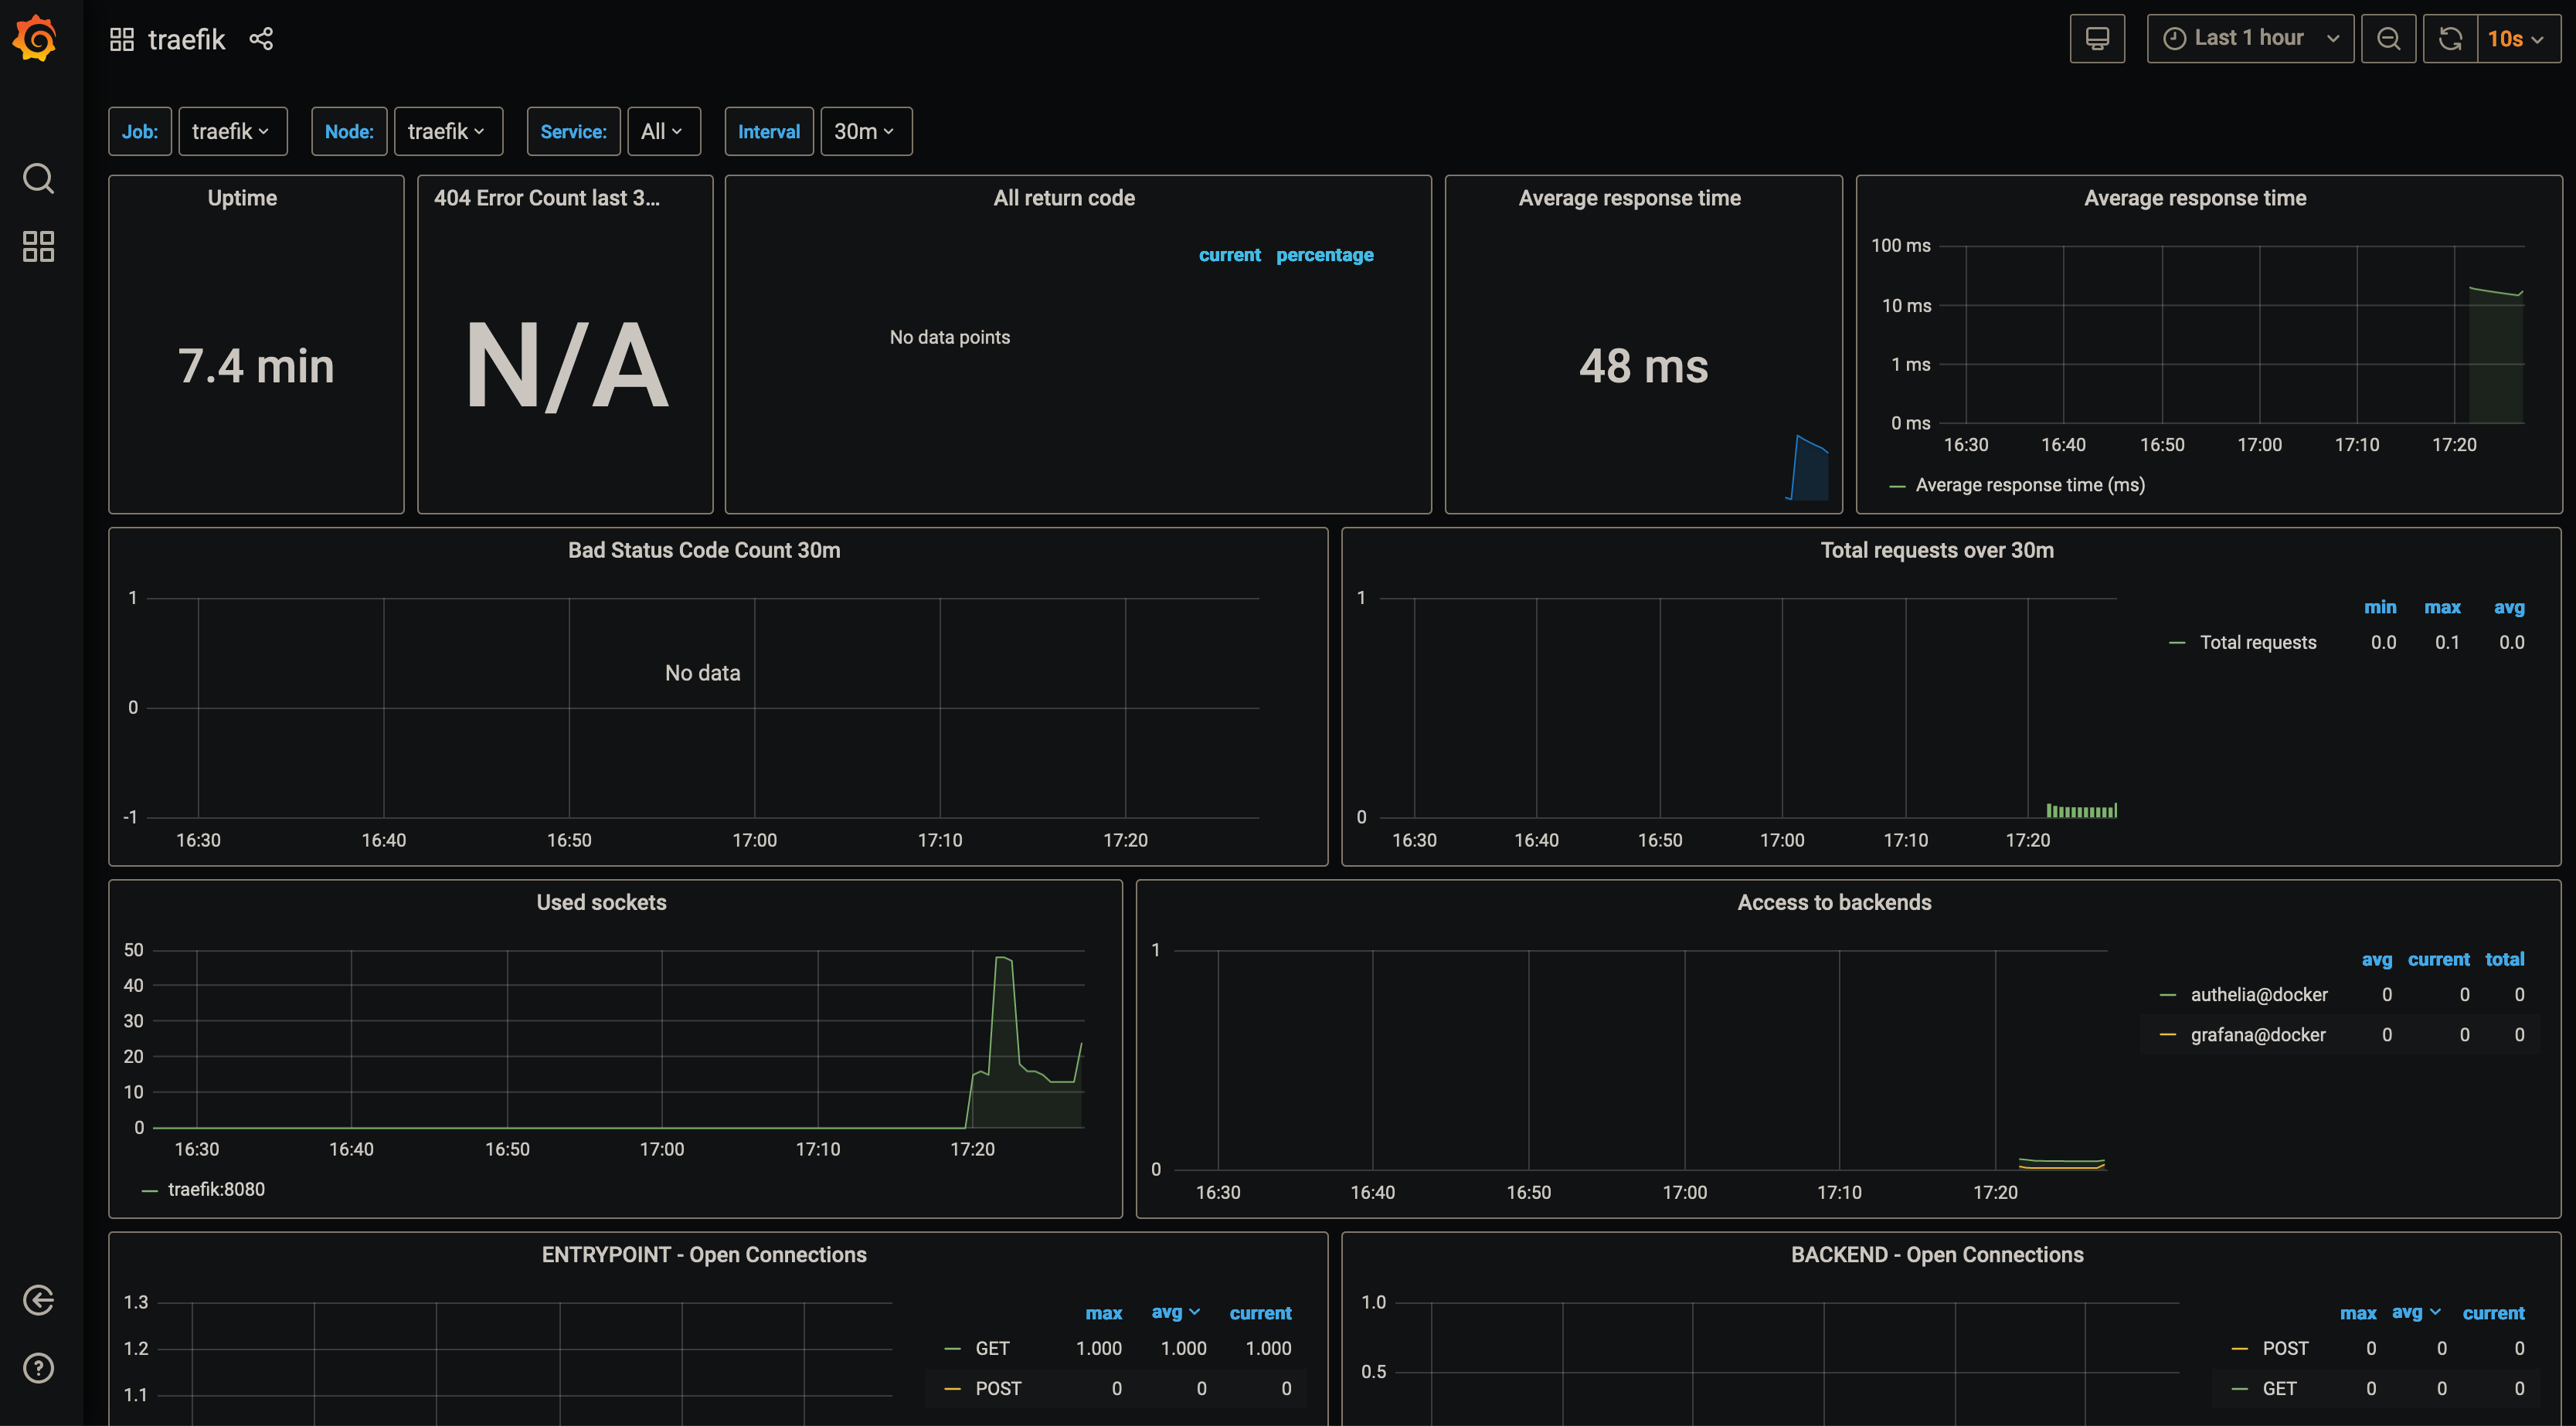Sort All return code by current
The image size is (2576, 1426).
1229,255
